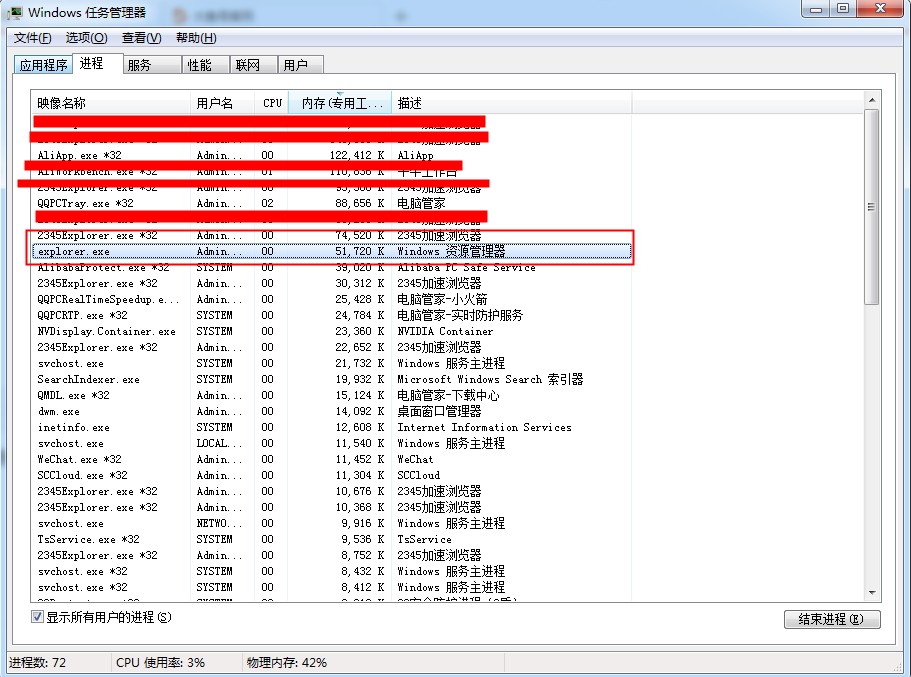911x677 pixels.
Task: Select the 进程 tab
Action: 97,63
